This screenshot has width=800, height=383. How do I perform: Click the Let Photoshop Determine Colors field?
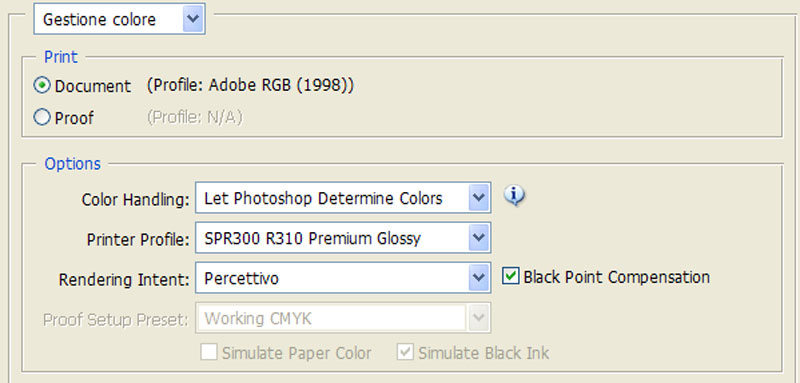[x=343, y=197]
